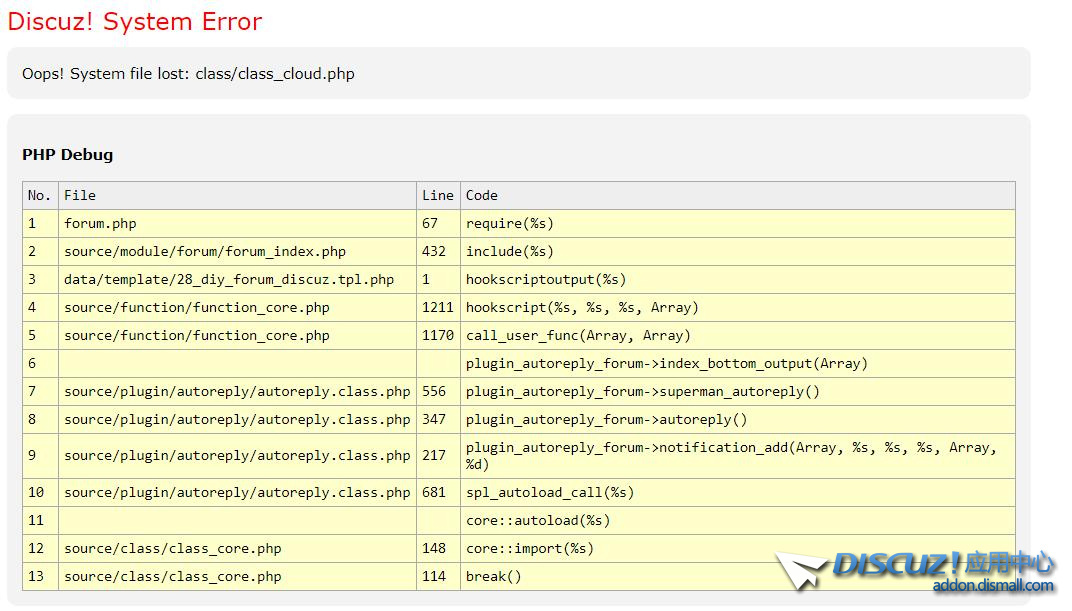This screenshot has width=1072, height=611.
Task: Click the "No." column header
Action: point(40,196)
